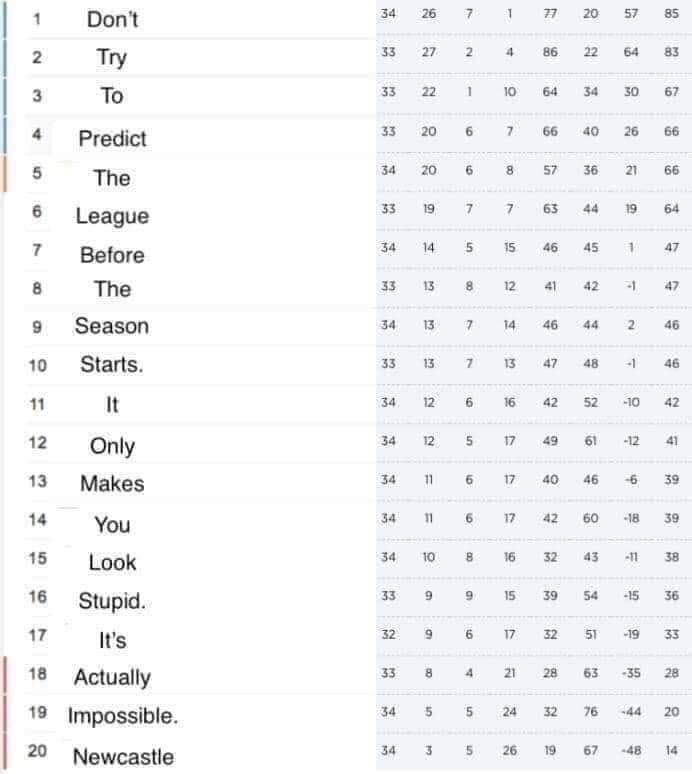
Task: Click "Makes" in row 13
Action: point(113,484)
